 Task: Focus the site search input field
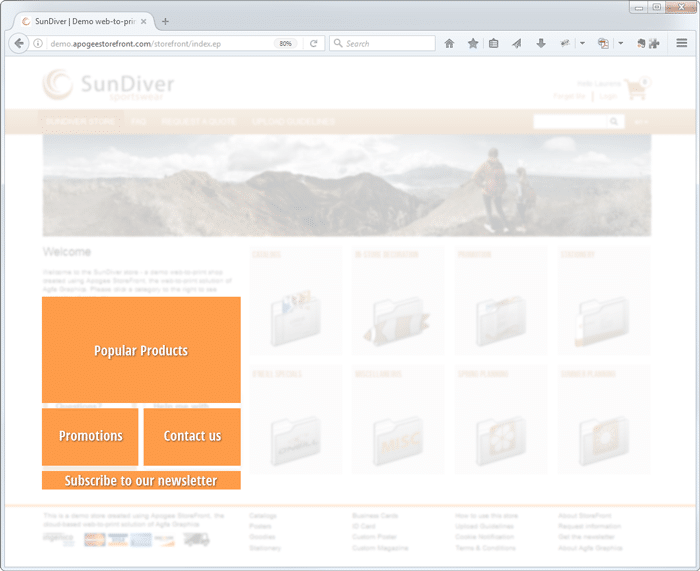(571, 121)
